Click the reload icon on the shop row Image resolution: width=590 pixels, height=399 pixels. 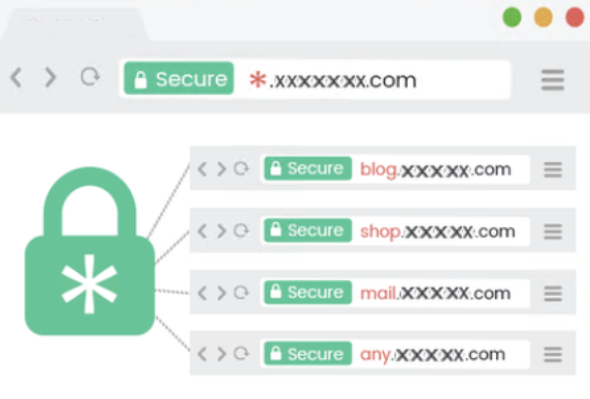click(x=241, y=230)
